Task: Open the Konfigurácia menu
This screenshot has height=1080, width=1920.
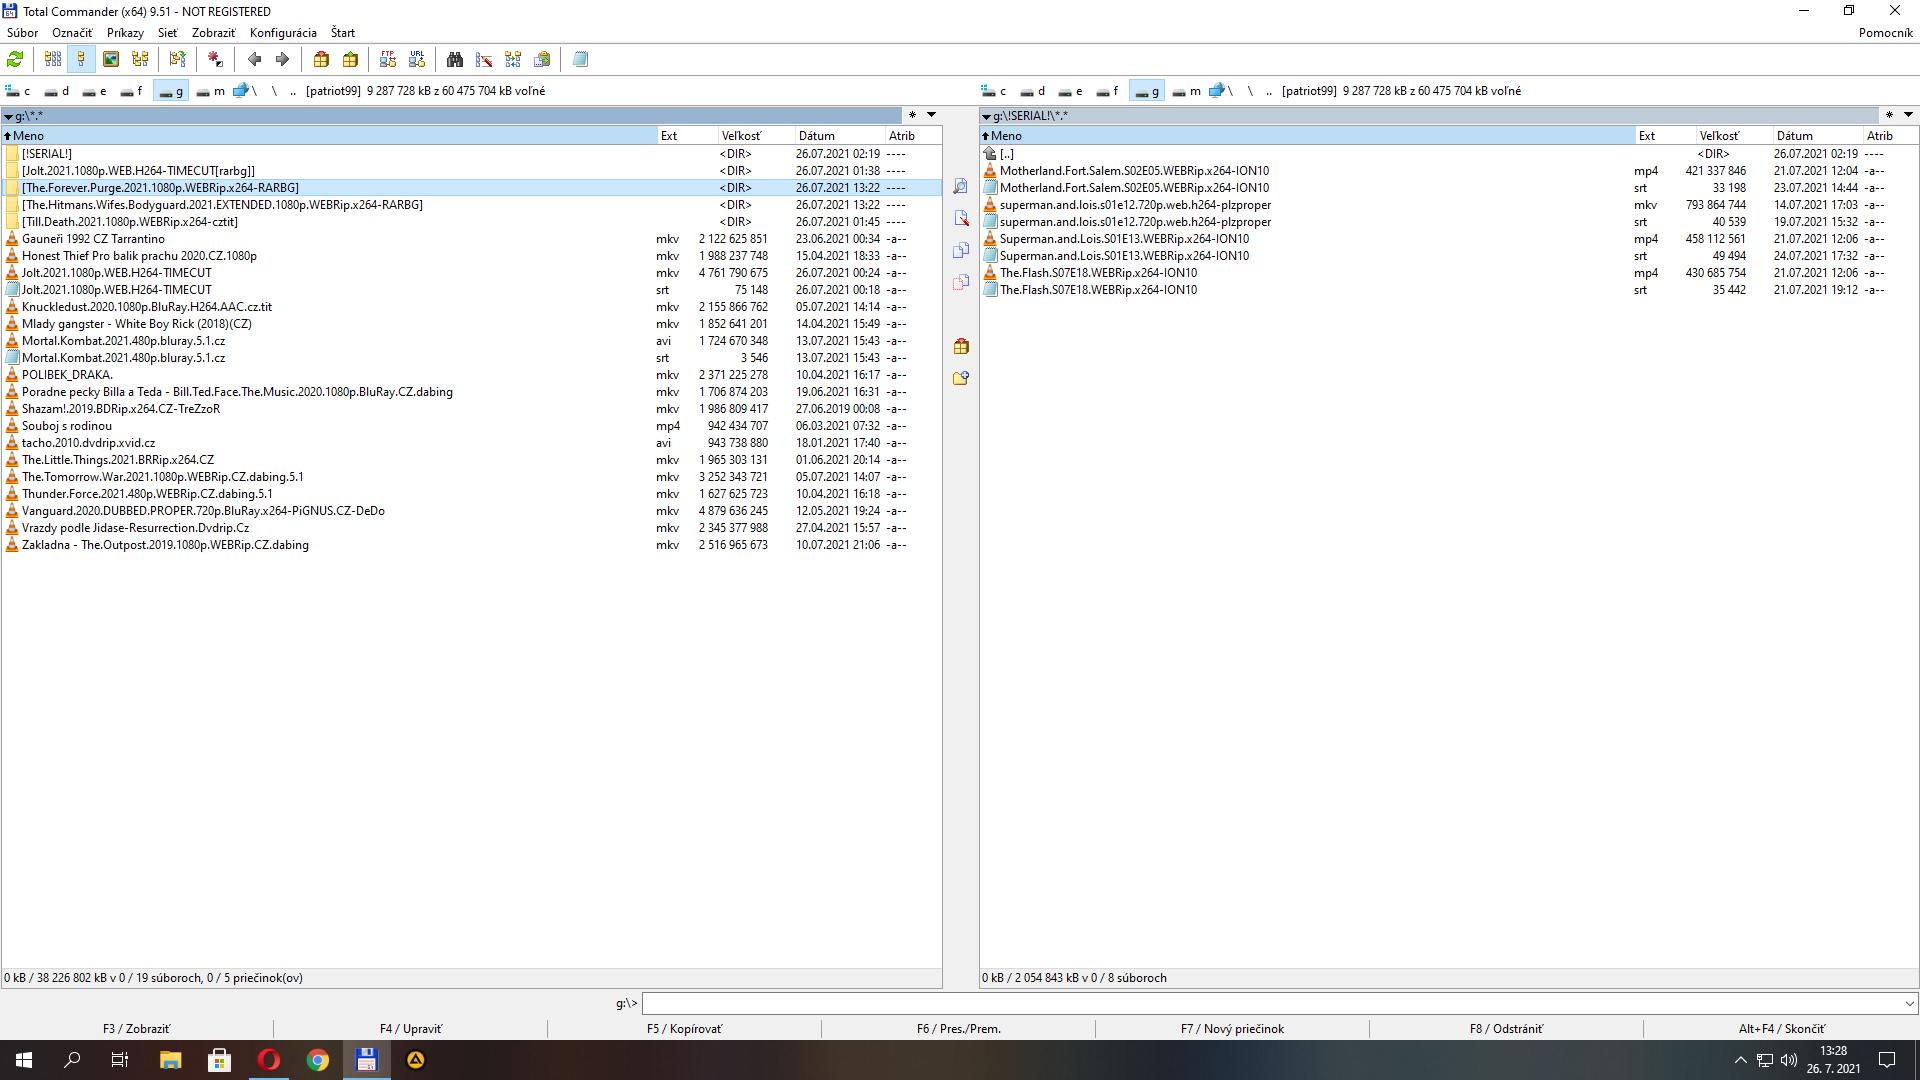Action: click(x=283, y=33)
